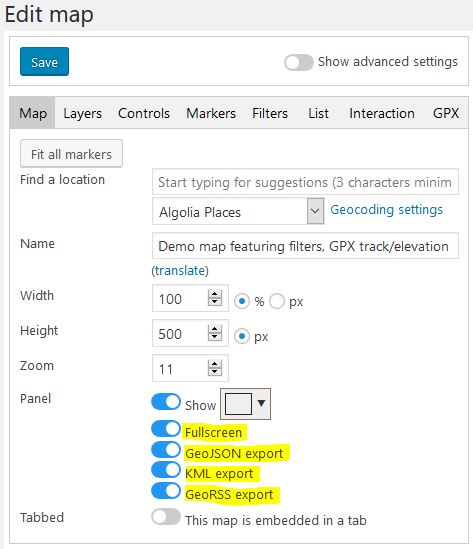Toggle the Panel Show switch

click(x=166, y=402)
